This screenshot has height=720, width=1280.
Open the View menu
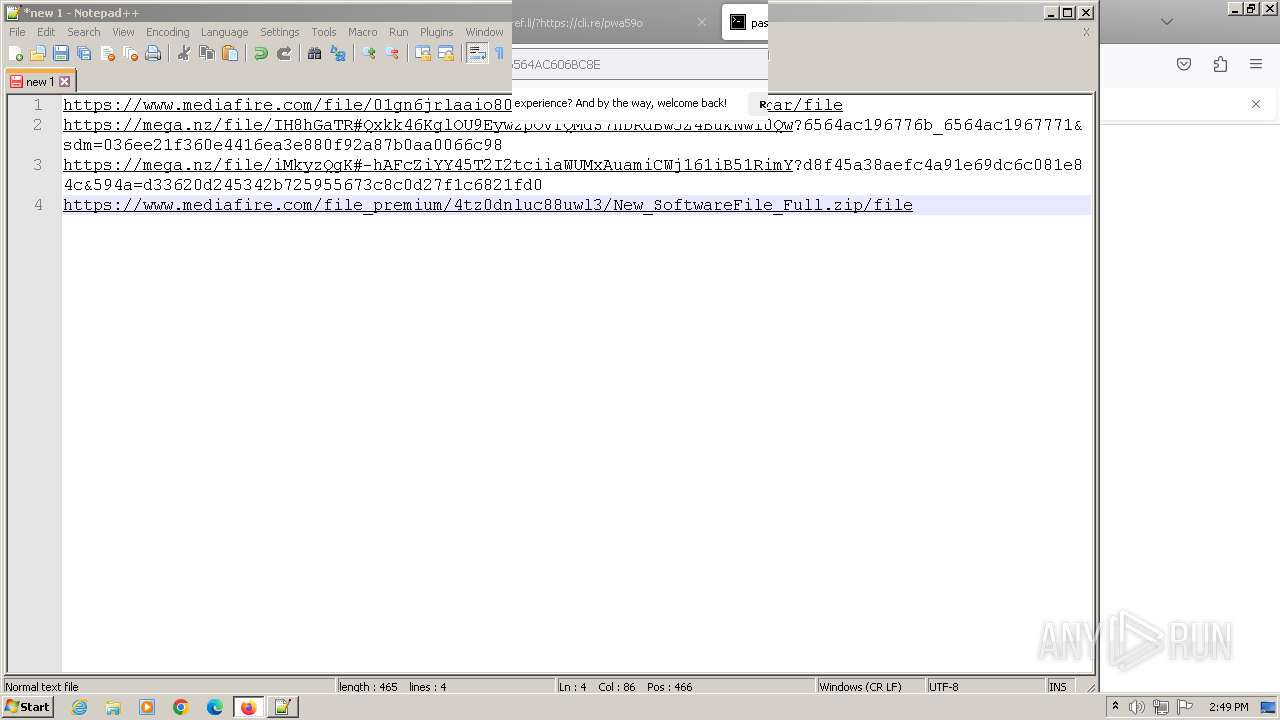(x=123, y=32)
